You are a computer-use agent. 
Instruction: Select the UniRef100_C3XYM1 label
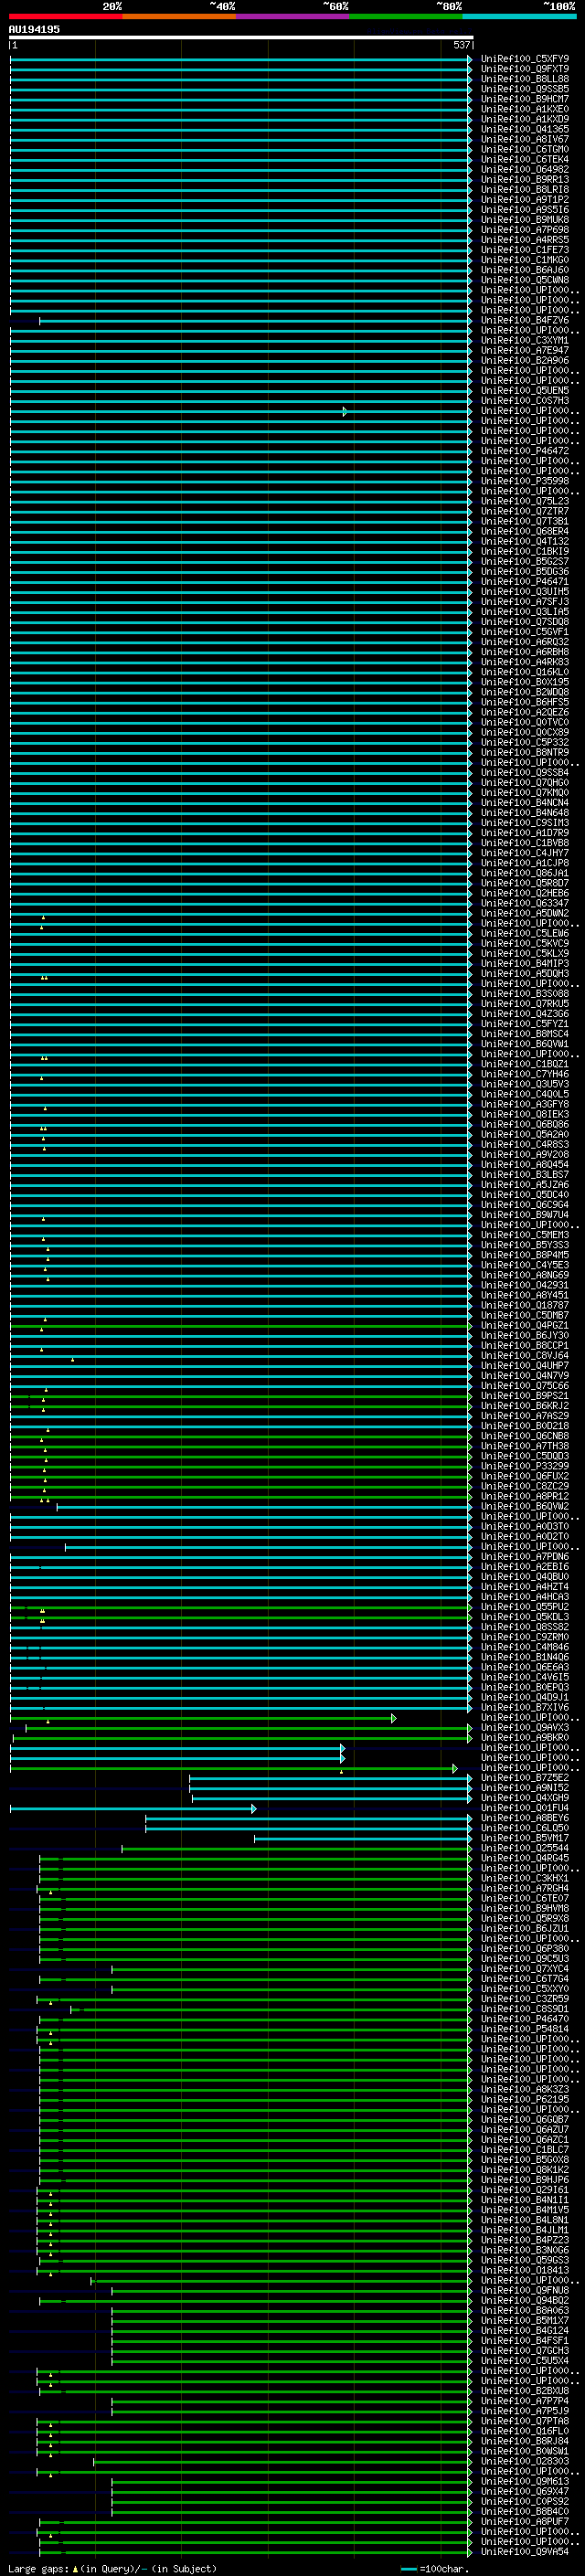(525, 340)
